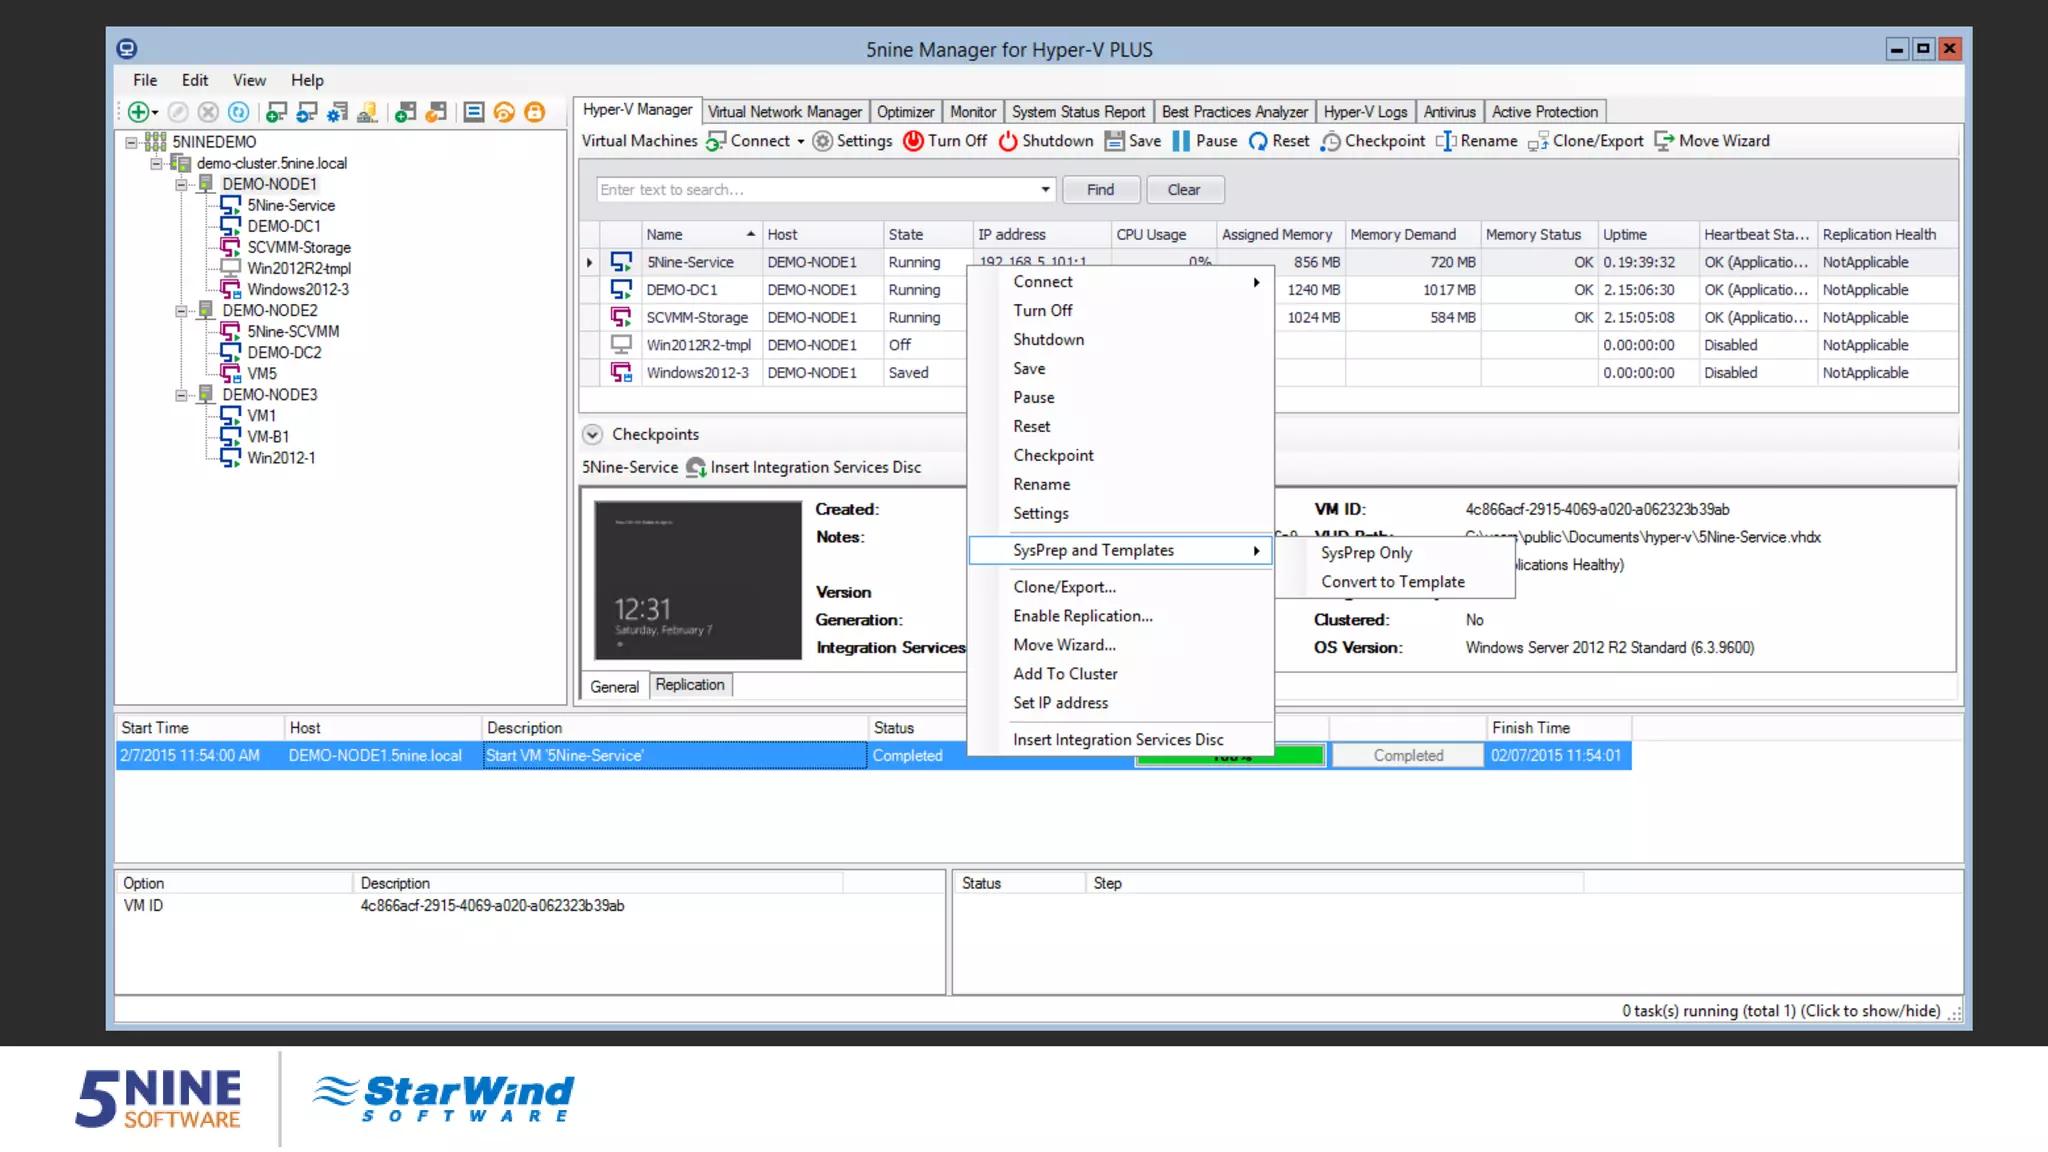2048x1152 pixels.
Task: Switch to the Virtual Network Manager tab
Action: [x=784, y=112]
